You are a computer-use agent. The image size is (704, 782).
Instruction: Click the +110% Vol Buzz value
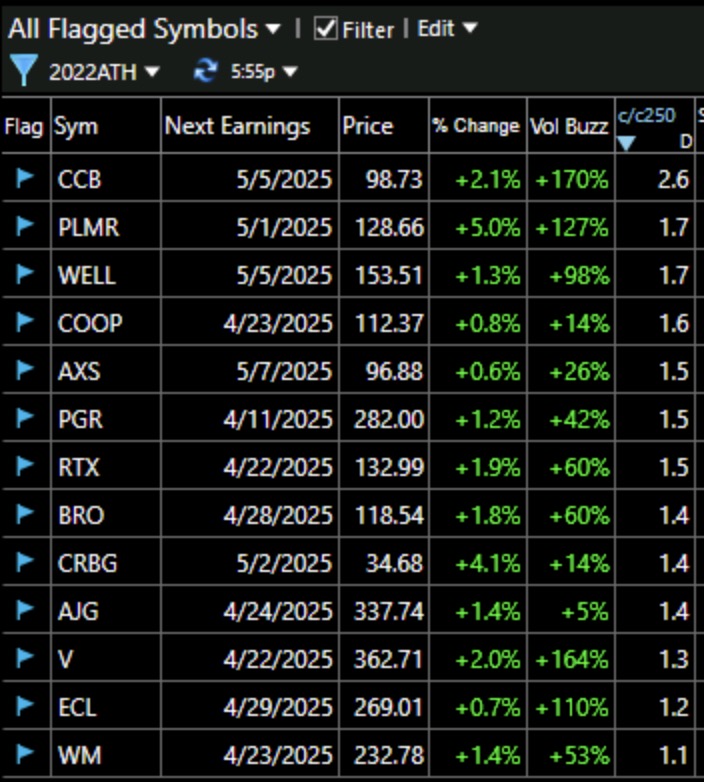[x=572, y=707]
